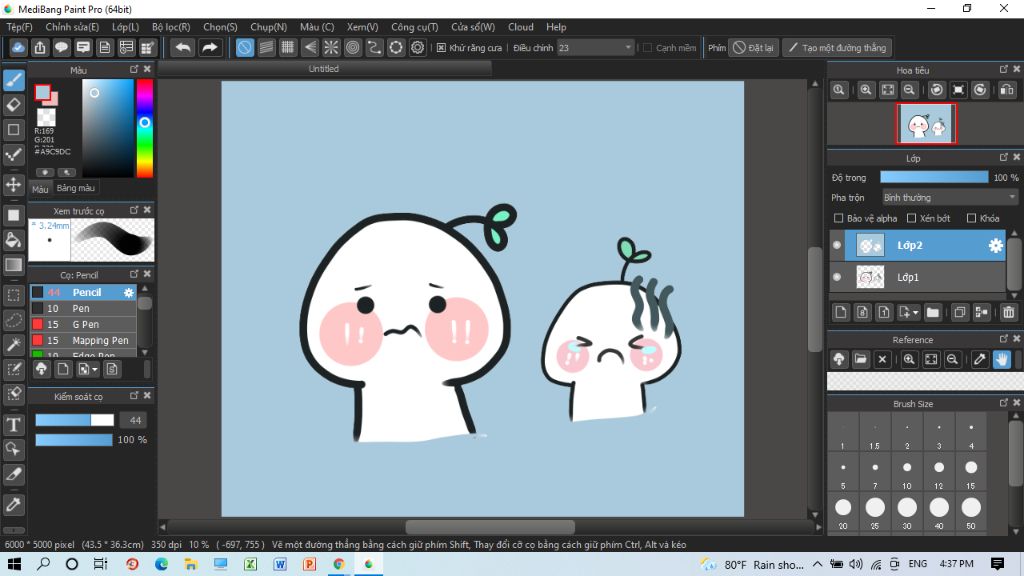Open the Chỉnh sửa(E) menu
The height and width of the screenshot is (576, 1024).
pos(72,27)
